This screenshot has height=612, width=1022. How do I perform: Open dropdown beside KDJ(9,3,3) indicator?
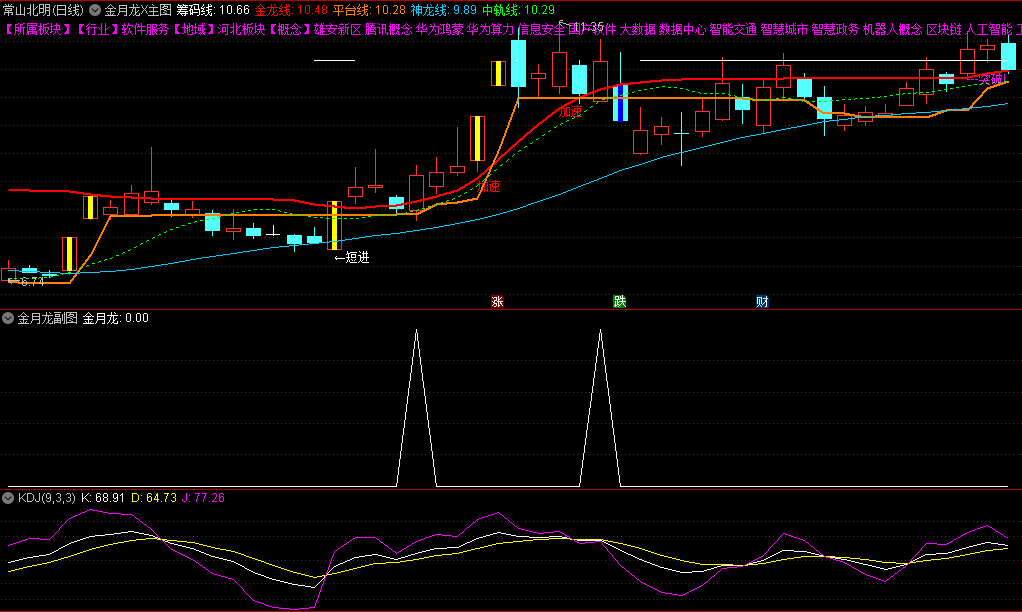click(x=8, y=498)
